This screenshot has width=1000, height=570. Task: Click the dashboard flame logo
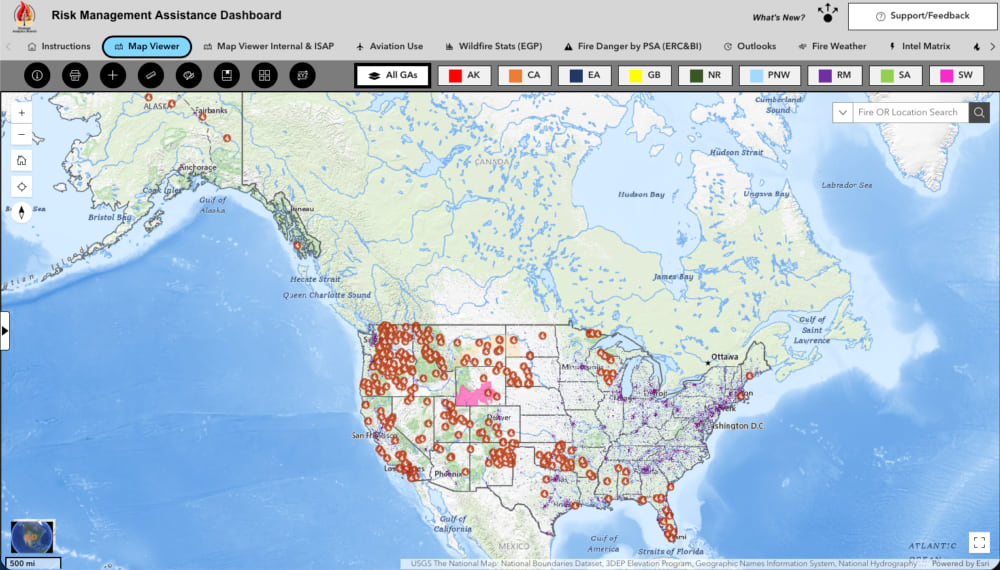(x=24, y=16)
